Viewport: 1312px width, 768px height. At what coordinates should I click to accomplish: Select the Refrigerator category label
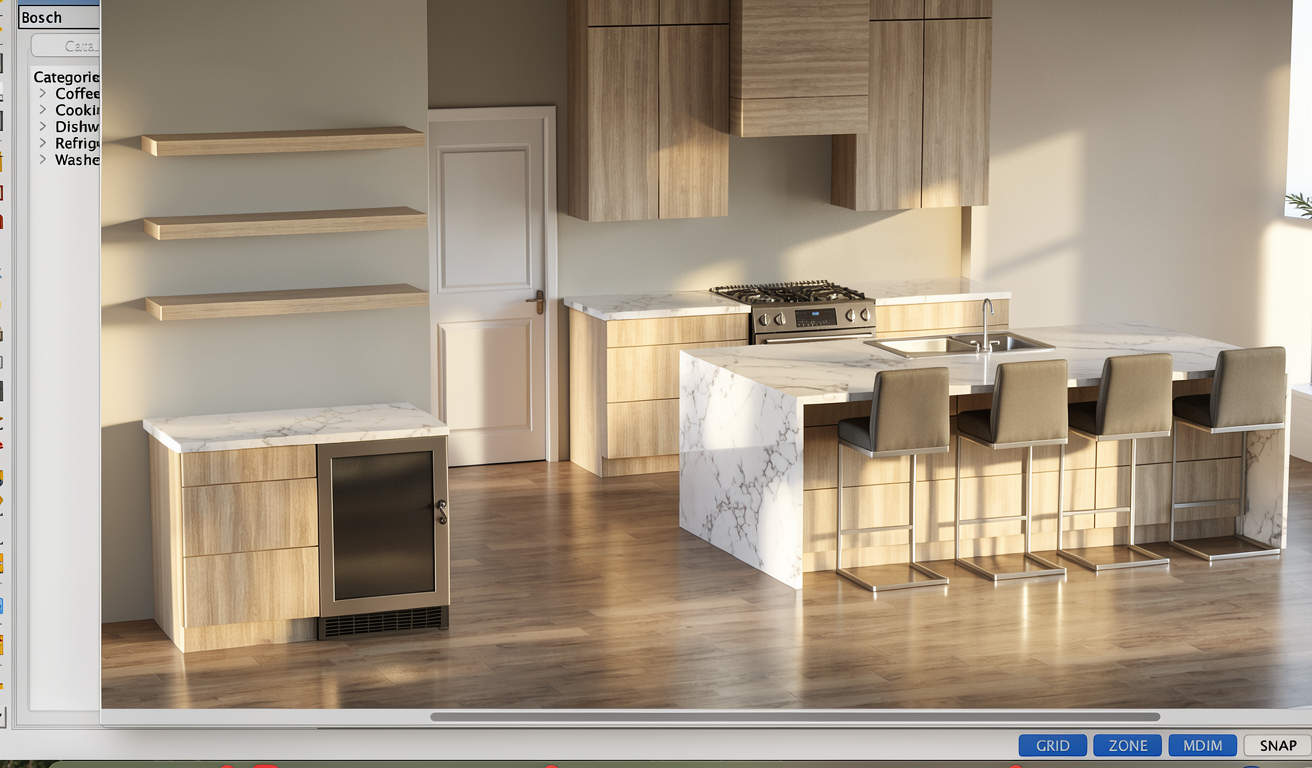pos(77,143)
